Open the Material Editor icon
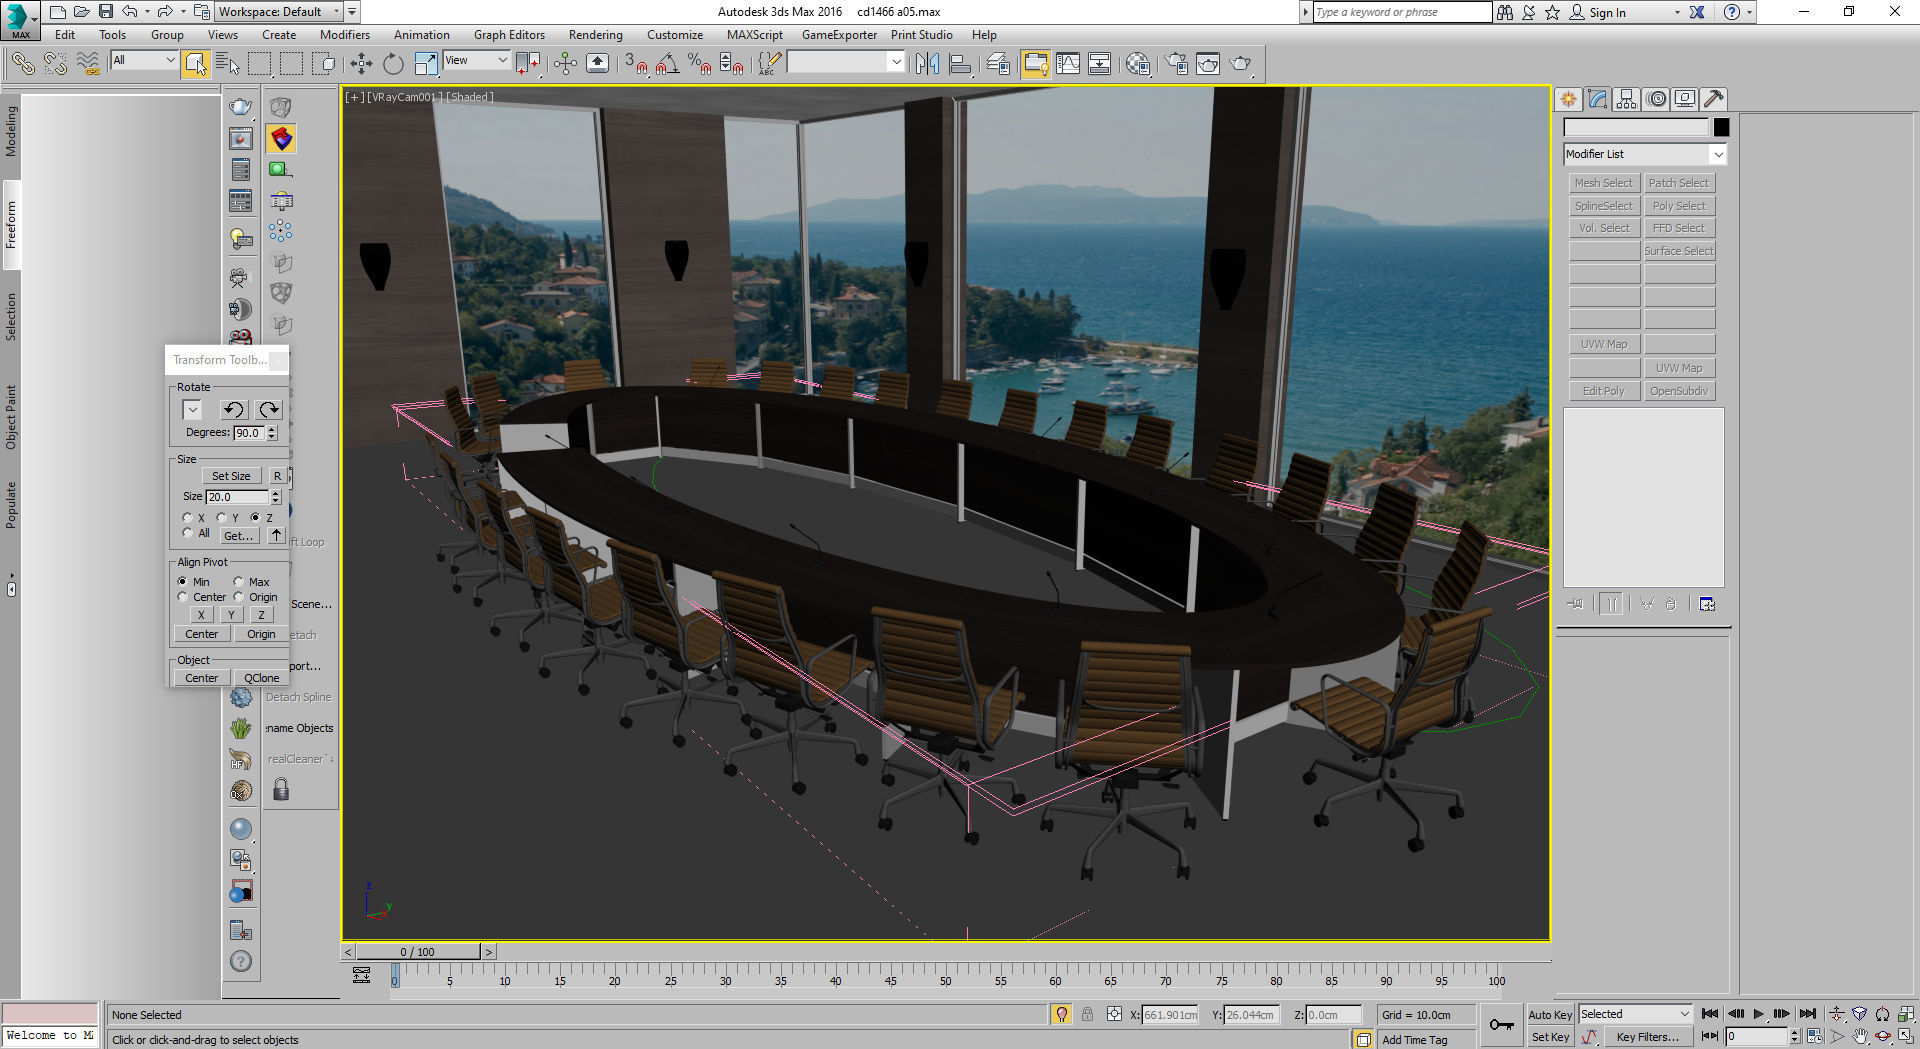Screen dimensions: 1920x1049 1137,64
